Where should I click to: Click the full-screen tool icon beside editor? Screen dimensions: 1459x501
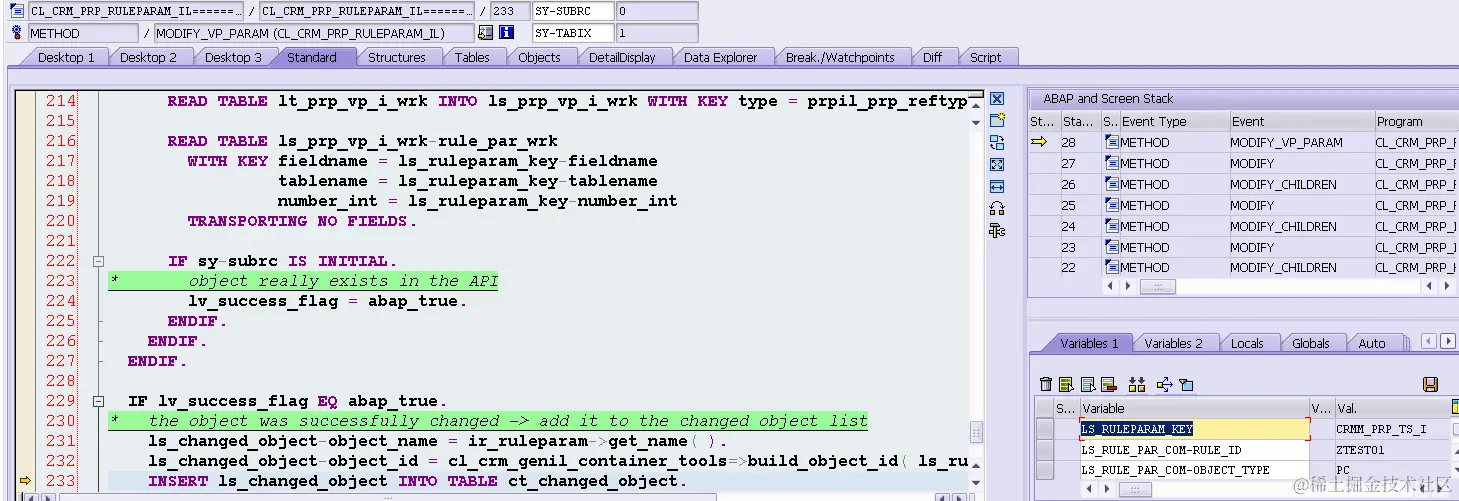[997, 165]
